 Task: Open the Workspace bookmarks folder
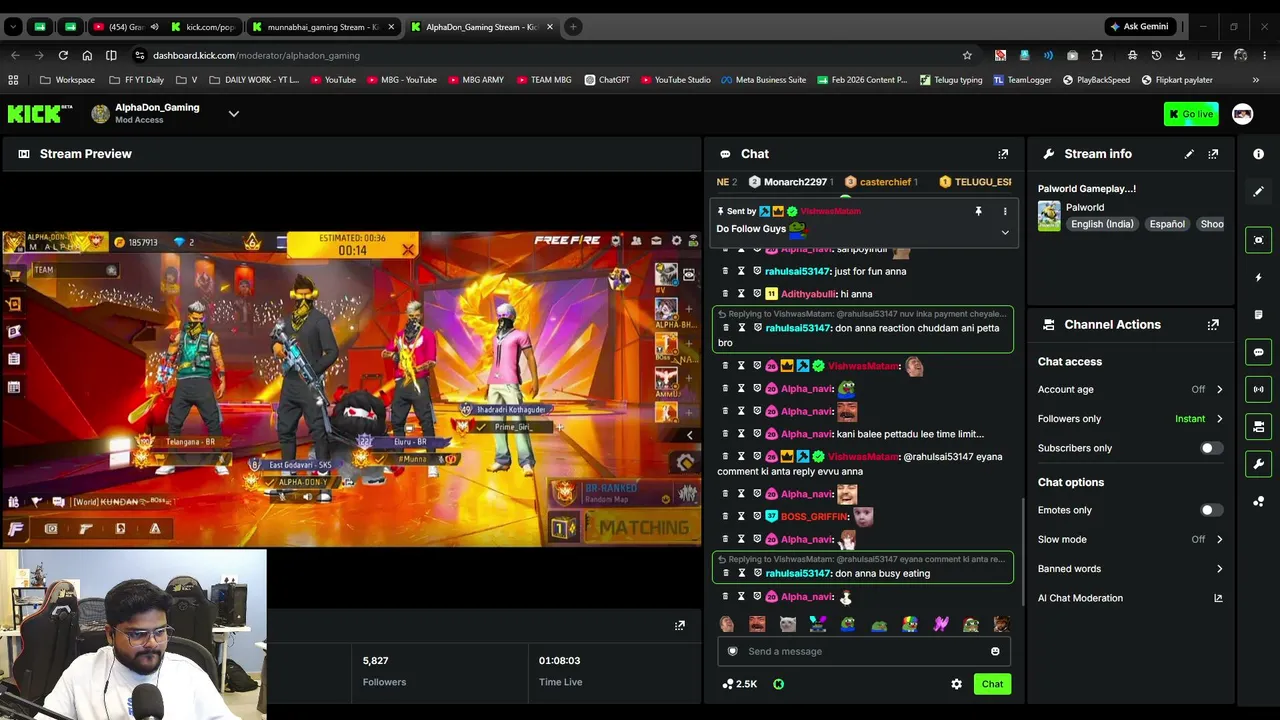coord(68,80)
